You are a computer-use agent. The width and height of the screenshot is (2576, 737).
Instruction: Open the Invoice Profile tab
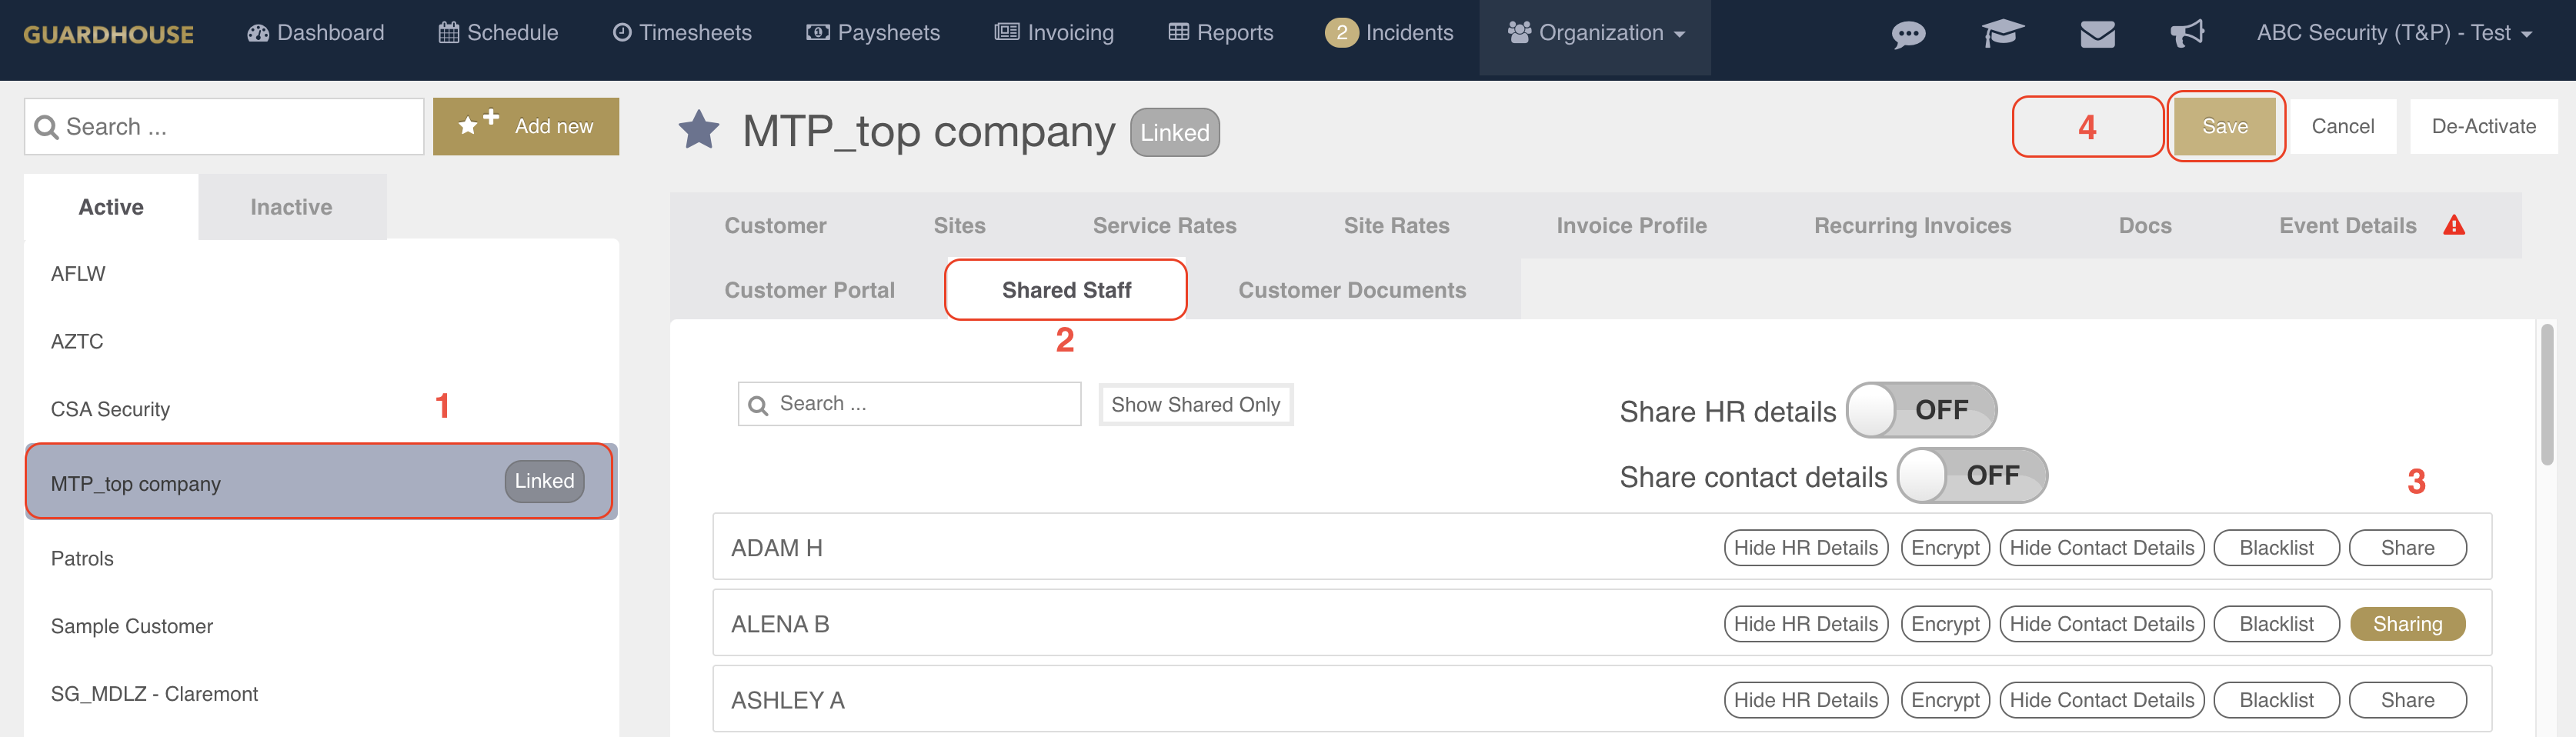tap(1631, 226)
